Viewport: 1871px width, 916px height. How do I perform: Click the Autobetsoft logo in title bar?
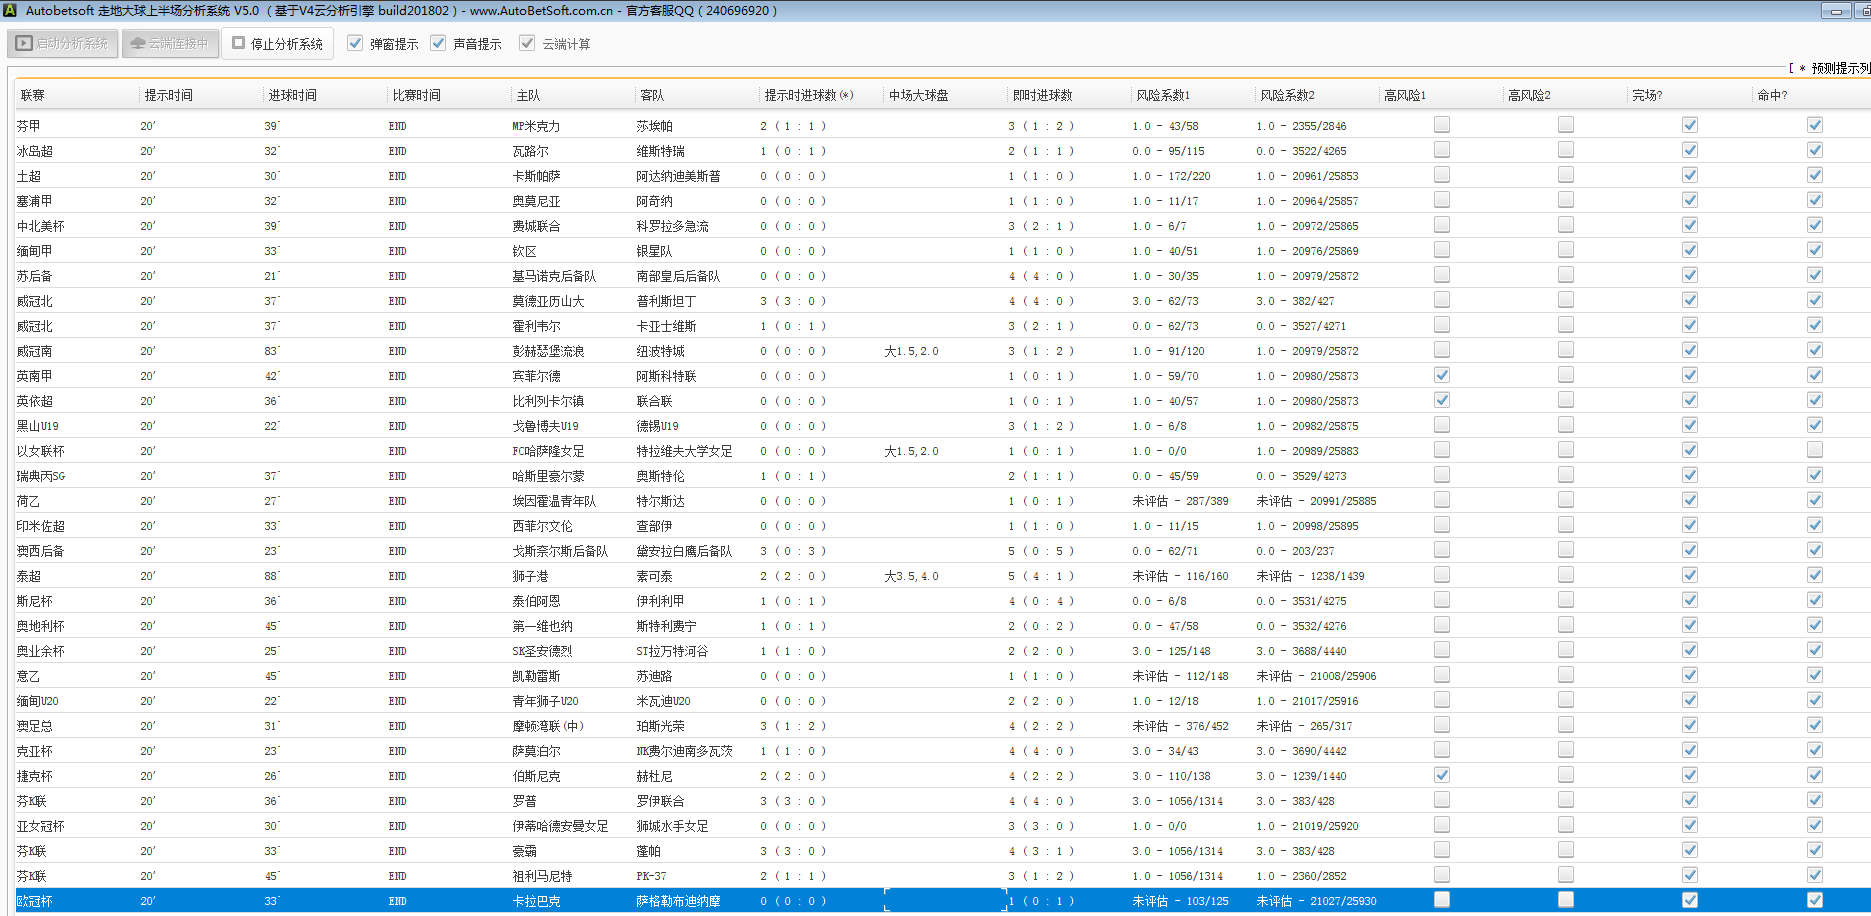pos(10,11)
